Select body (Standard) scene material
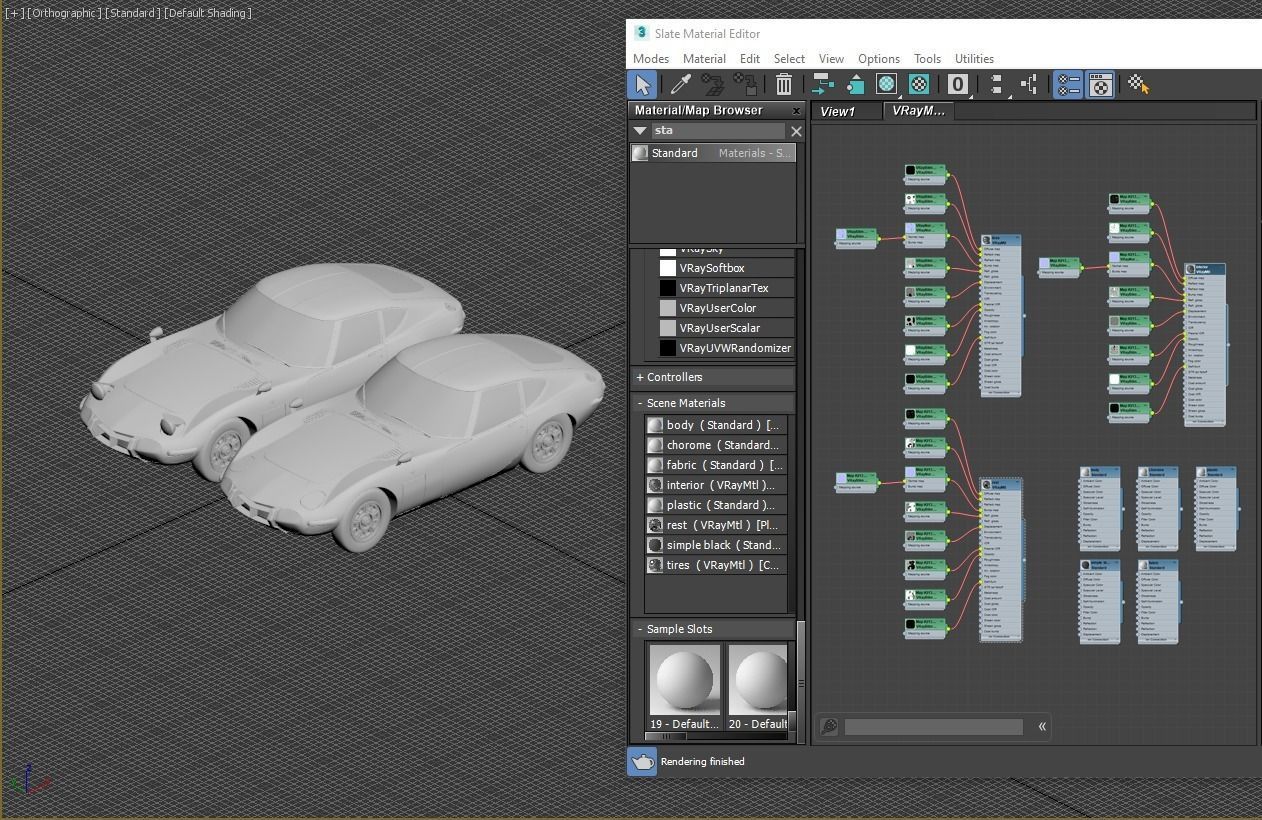 [716, 425]
